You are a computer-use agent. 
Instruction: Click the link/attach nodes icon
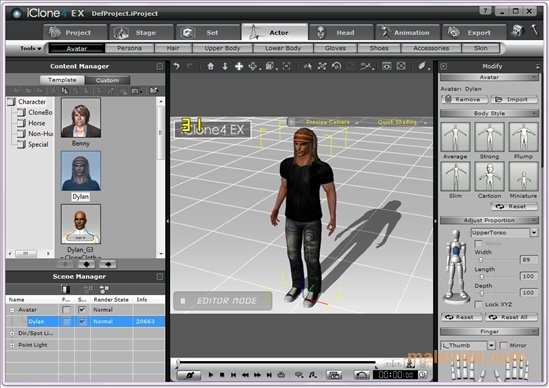pyautogui.click(x=322, y=66)
